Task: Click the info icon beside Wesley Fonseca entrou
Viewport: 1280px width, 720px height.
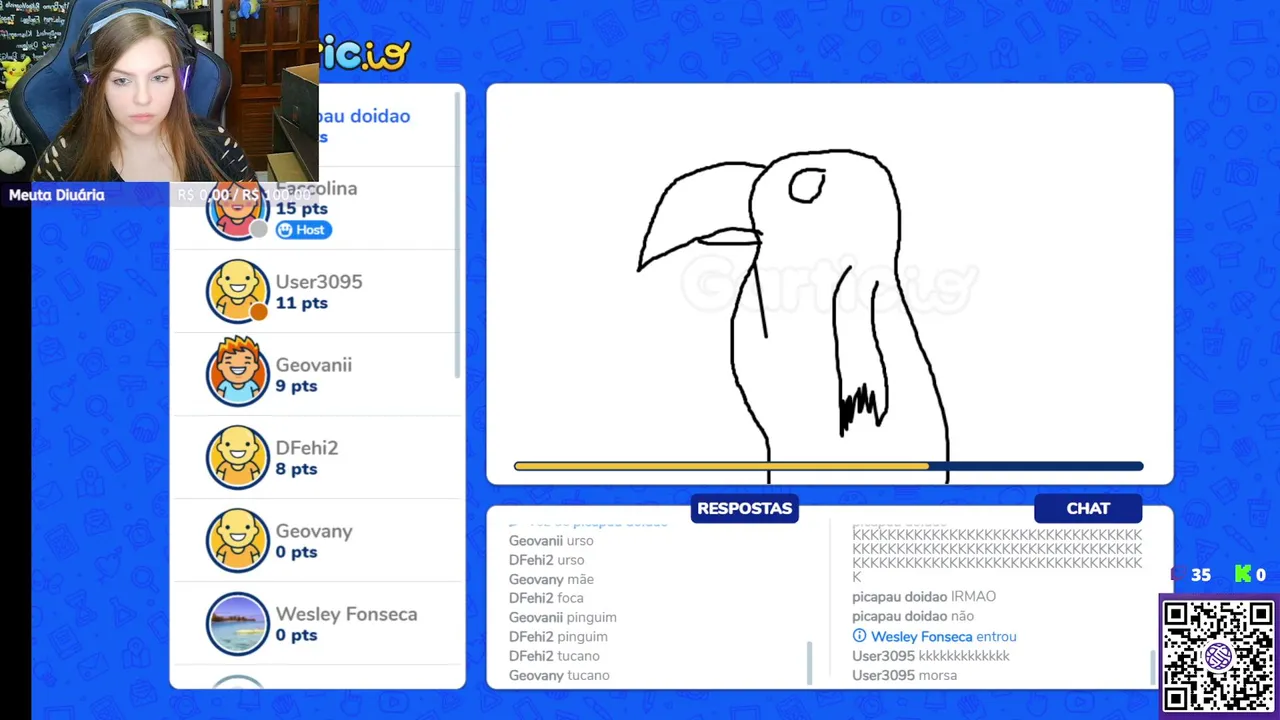Action: click(x=859, y=636)
